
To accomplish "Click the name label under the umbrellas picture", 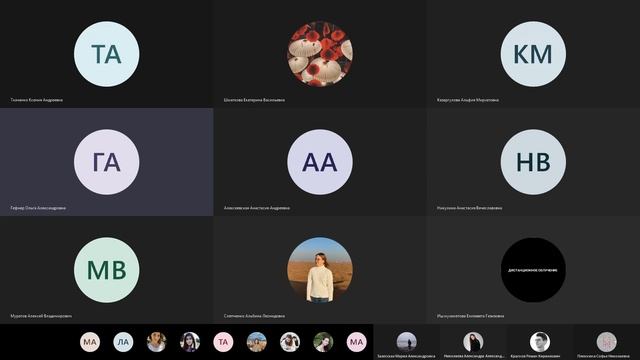I will coord(254,100).
